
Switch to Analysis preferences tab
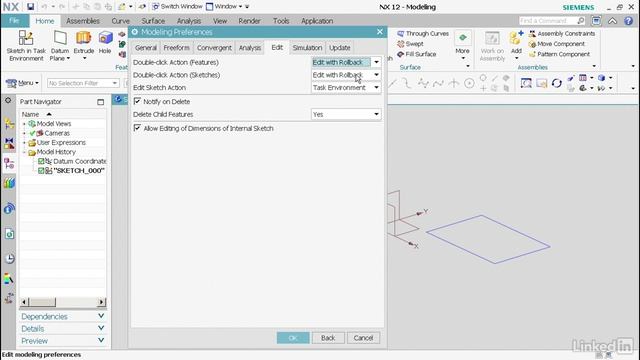point(249,48)
